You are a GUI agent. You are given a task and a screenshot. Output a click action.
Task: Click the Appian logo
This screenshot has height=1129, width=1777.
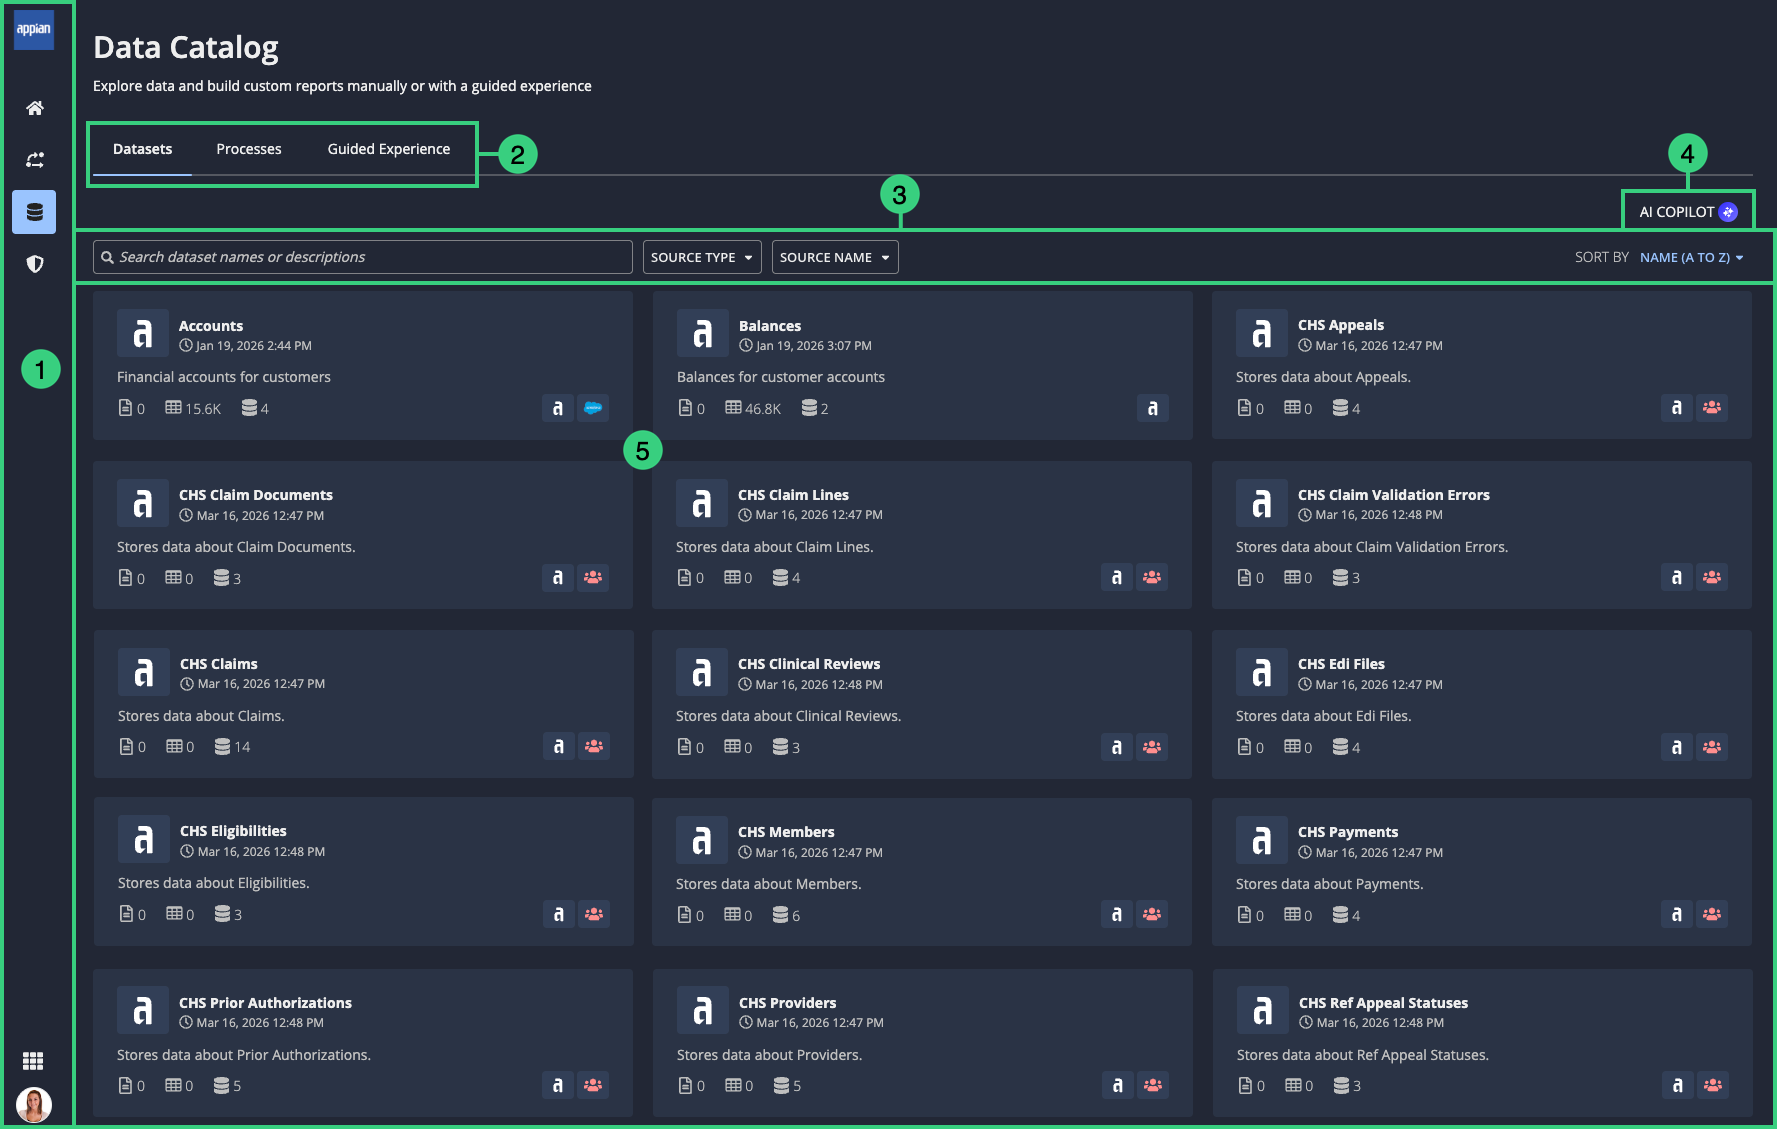coord(34,29)
